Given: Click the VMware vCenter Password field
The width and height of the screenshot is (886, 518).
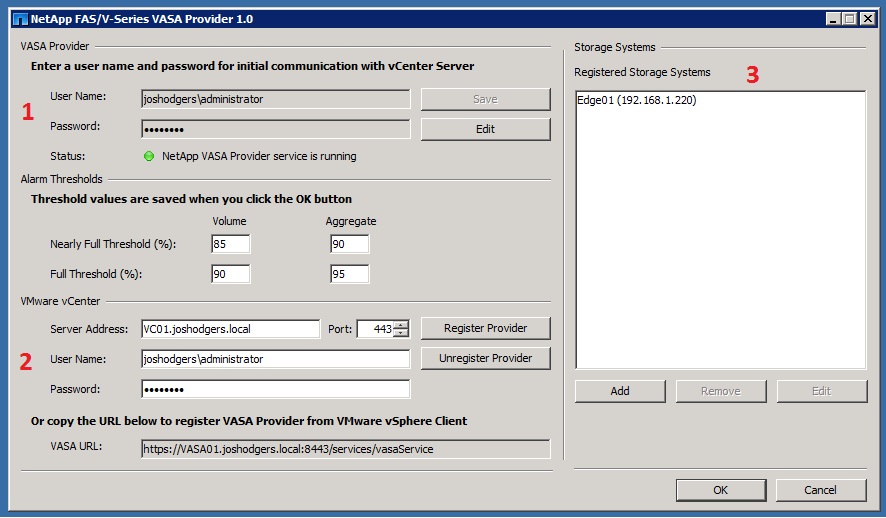Looking at the screenshot, I should point(275,389).
